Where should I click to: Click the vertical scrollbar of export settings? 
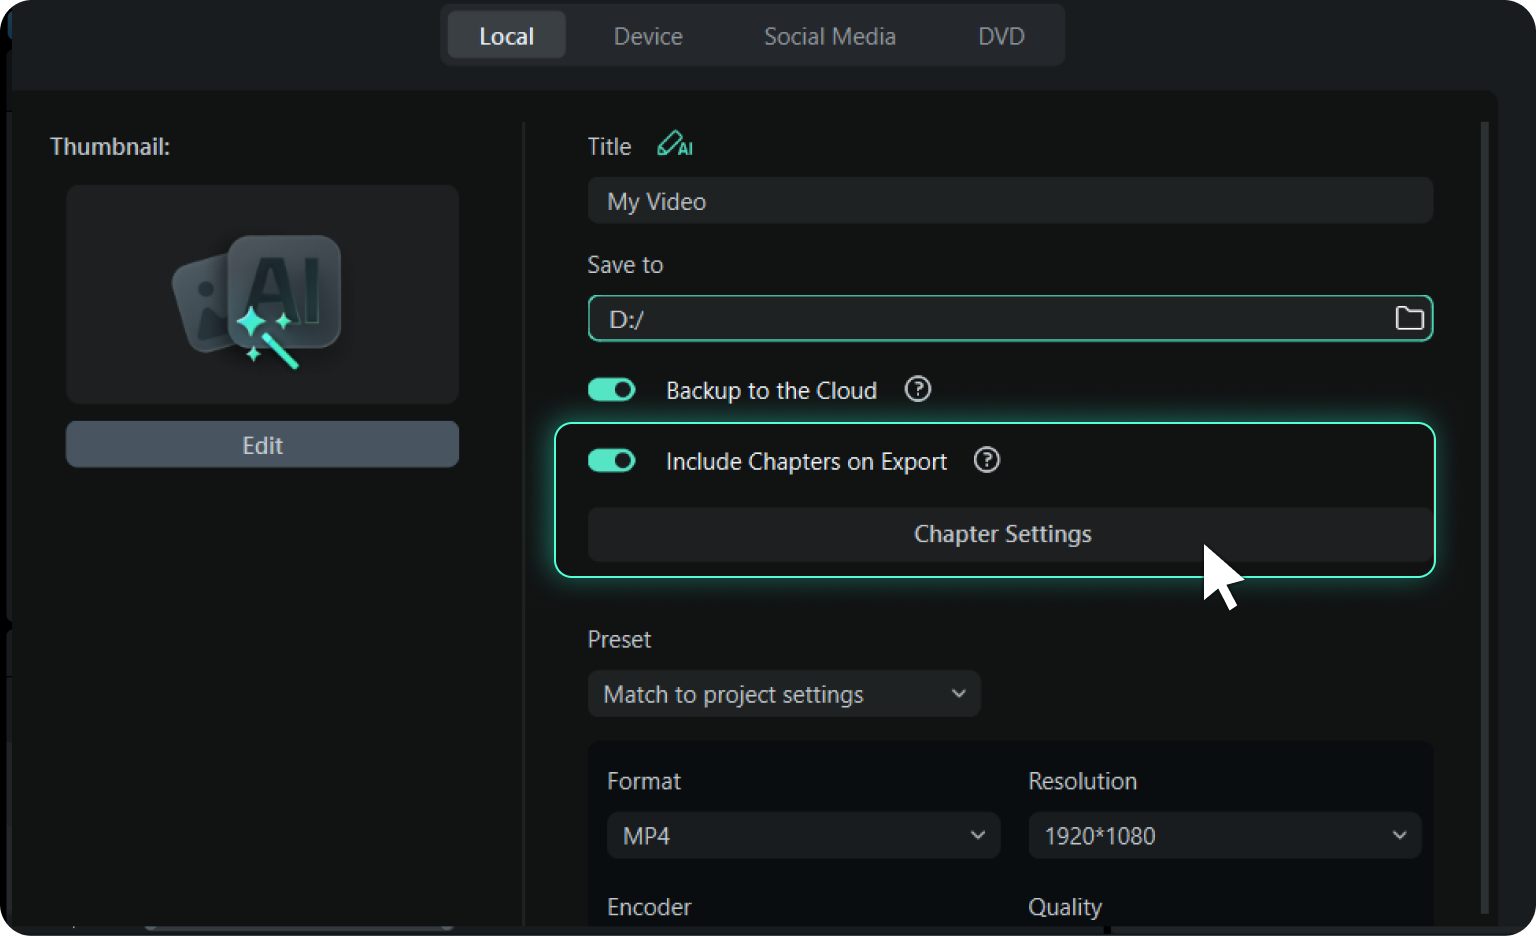(1484, 516)
